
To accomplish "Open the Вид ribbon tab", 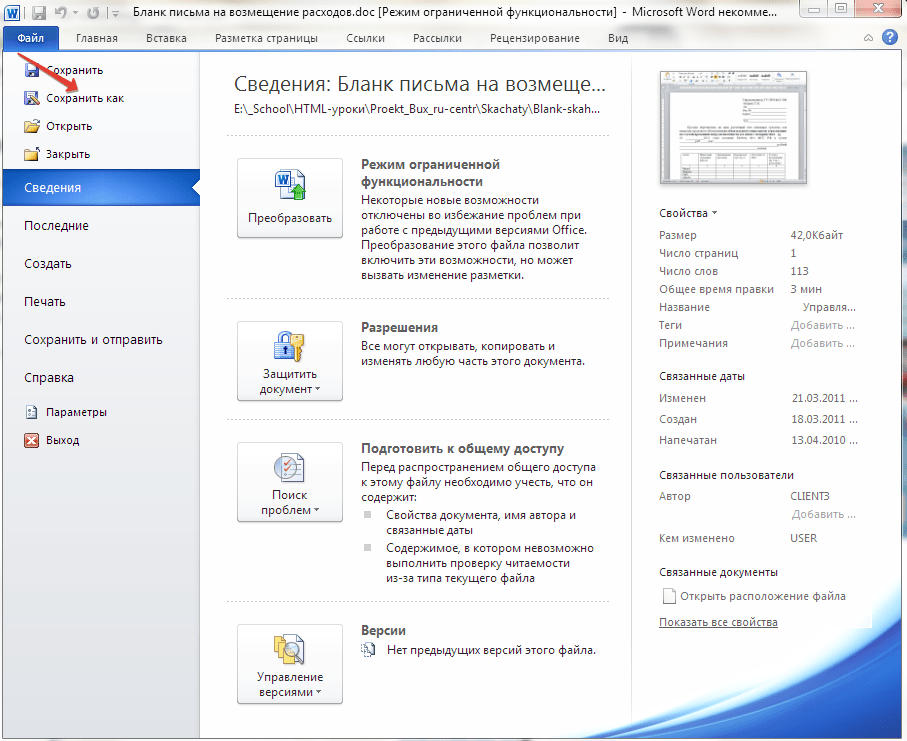I will coord(618,38).
